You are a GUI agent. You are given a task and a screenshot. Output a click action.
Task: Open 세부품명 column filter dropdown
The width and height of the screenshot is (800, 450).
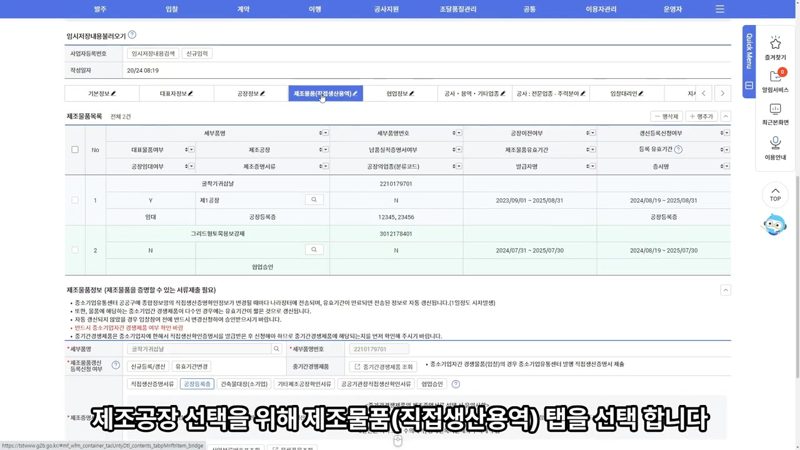click(x=325, y=133)
